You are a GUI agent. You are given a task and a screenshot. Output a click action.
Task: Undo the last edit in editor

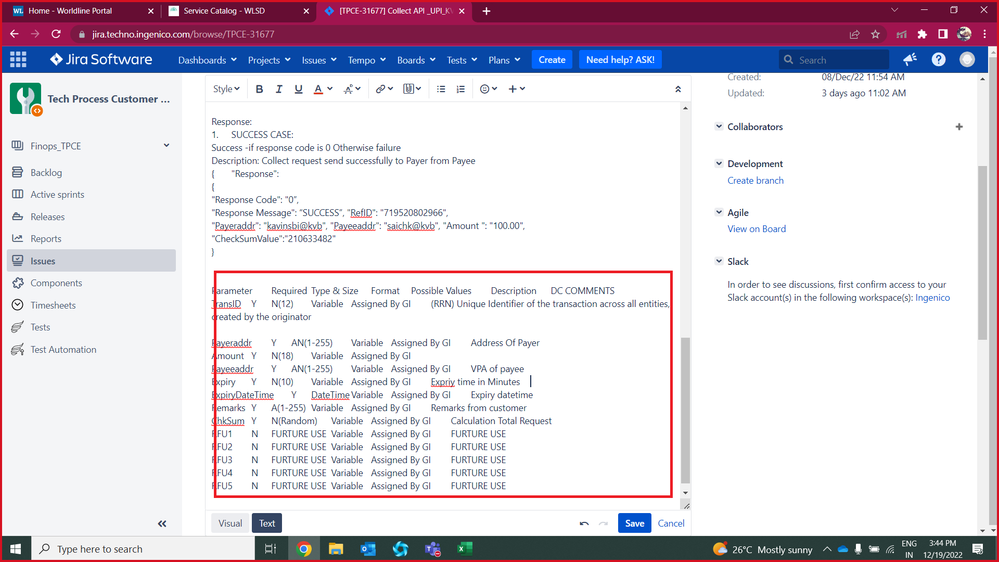(584, 523)
